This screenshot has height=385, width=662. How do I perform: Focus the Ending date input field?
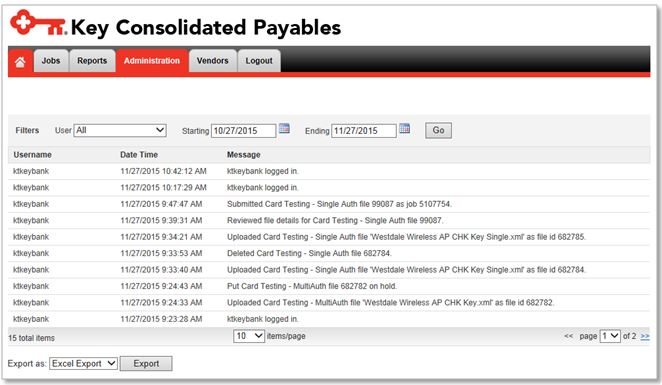coord(364,131)
